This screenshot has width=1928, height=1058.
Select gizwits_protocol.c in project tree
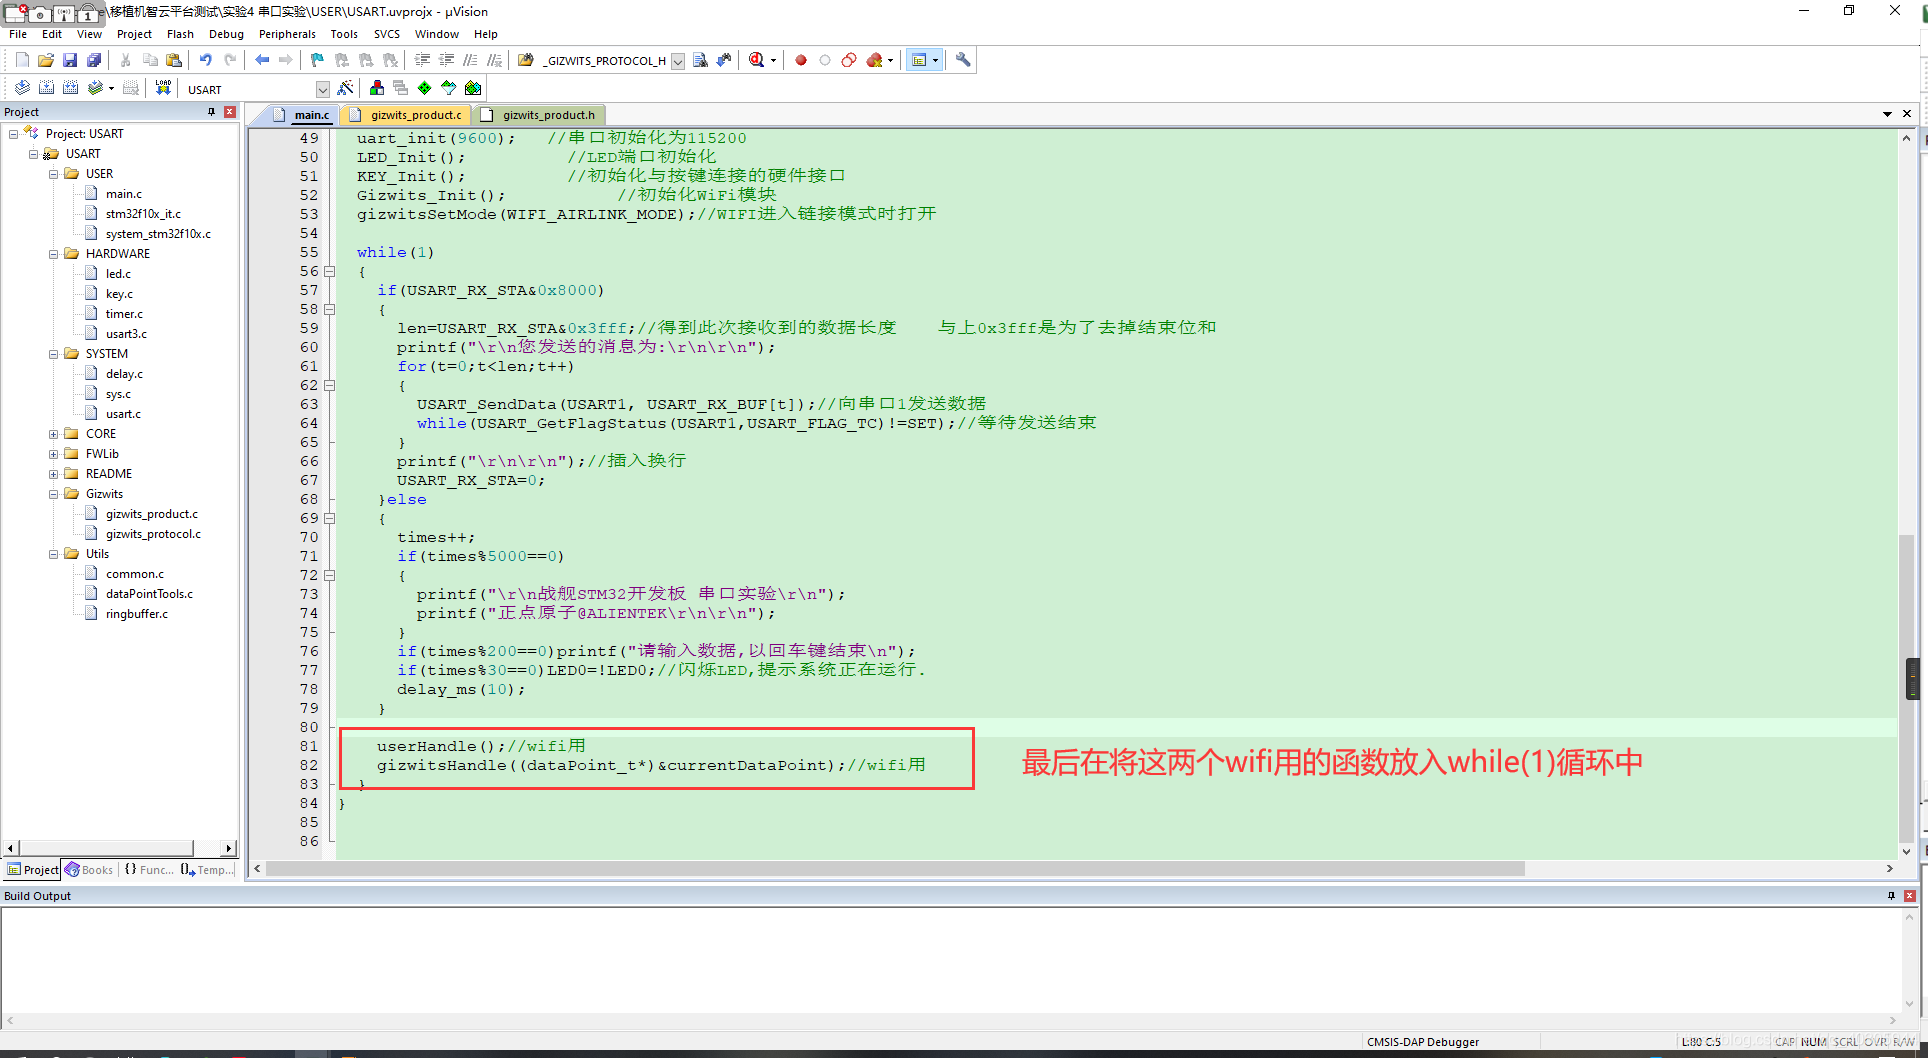pyautogui.click(x=153, y=534)
